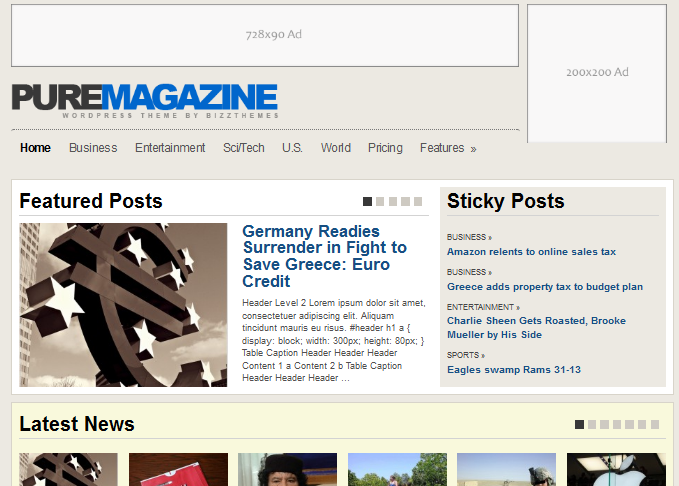Open Latest News soldier thumbnail
Image resolution: width=679 pixels, height=486 pixels.
point(507,470)
